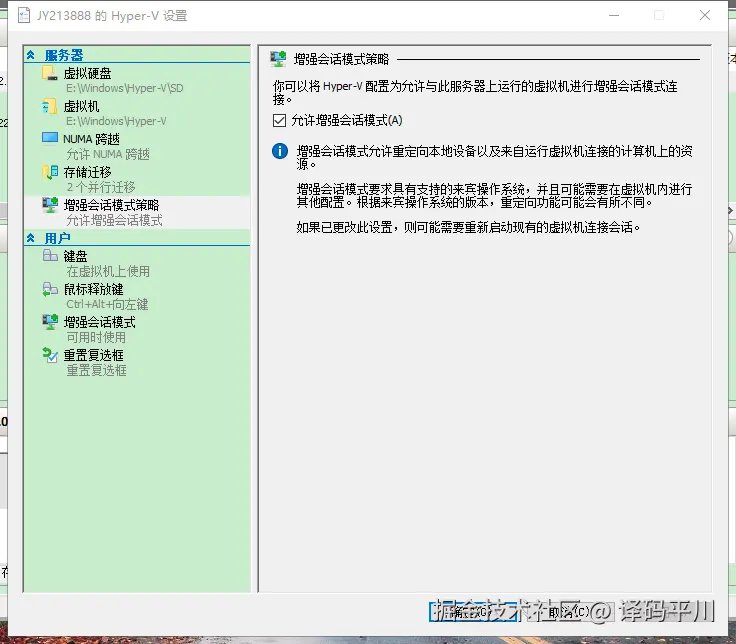Click the 增强会话模式策略 tree icon

(49, 205)
